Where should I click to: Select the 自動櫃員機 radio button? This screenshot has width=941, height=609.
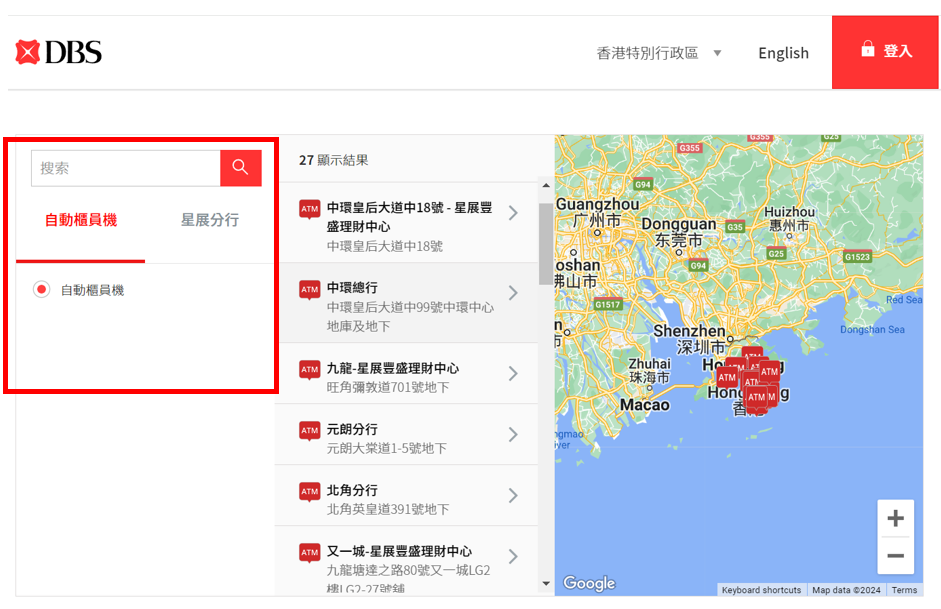[41, 290]
